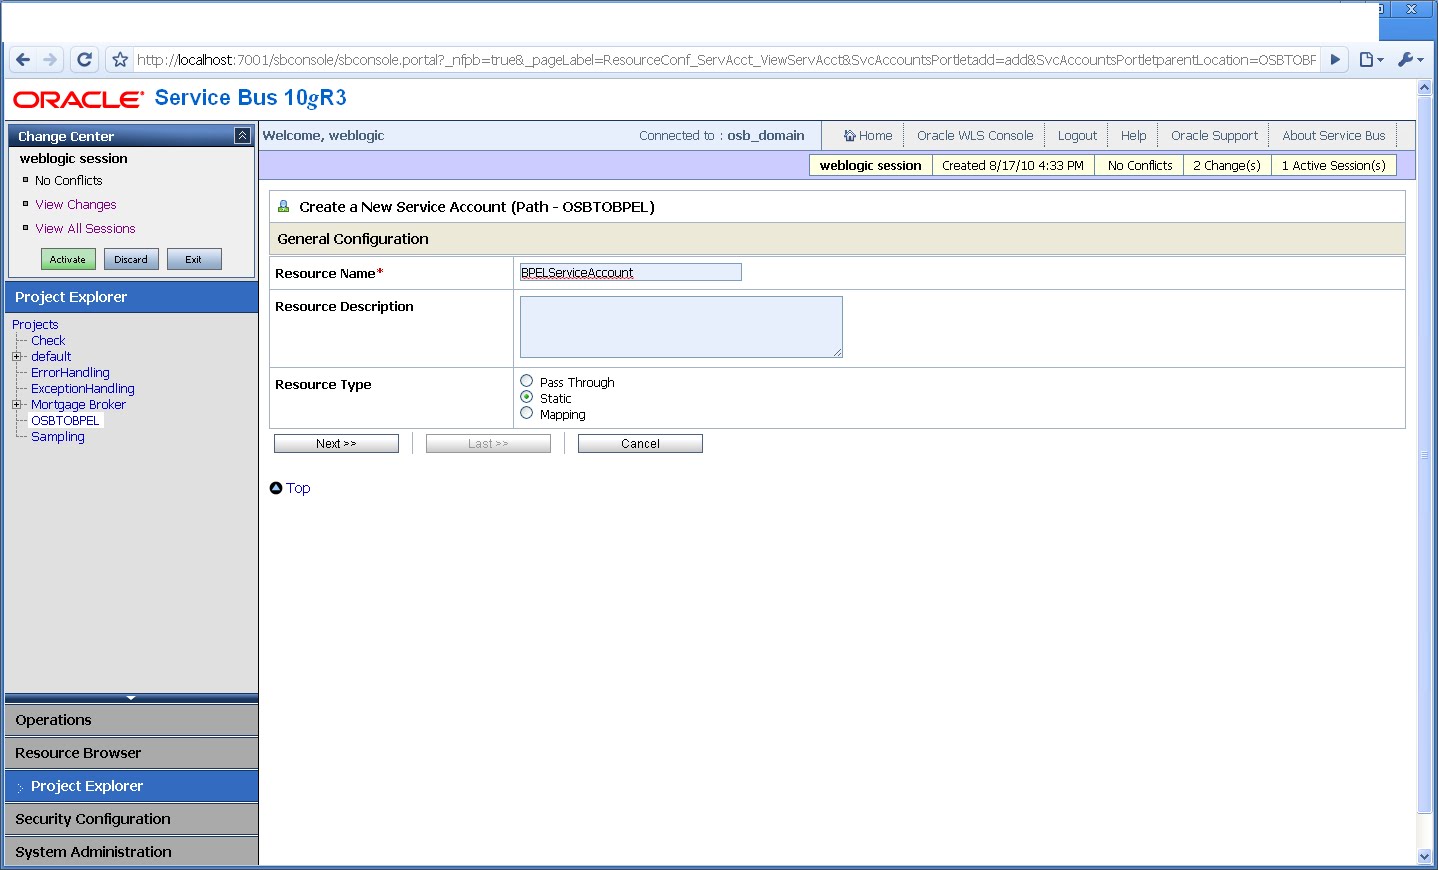
Task: Click the 2 Change(s) status cell
Action: [x=1227, y=166]
